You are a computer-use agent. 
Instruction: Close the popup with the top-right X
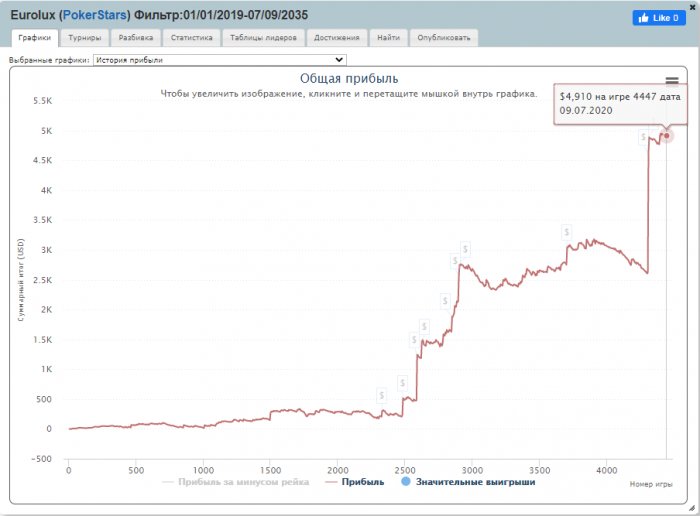[x=693, y=7]
